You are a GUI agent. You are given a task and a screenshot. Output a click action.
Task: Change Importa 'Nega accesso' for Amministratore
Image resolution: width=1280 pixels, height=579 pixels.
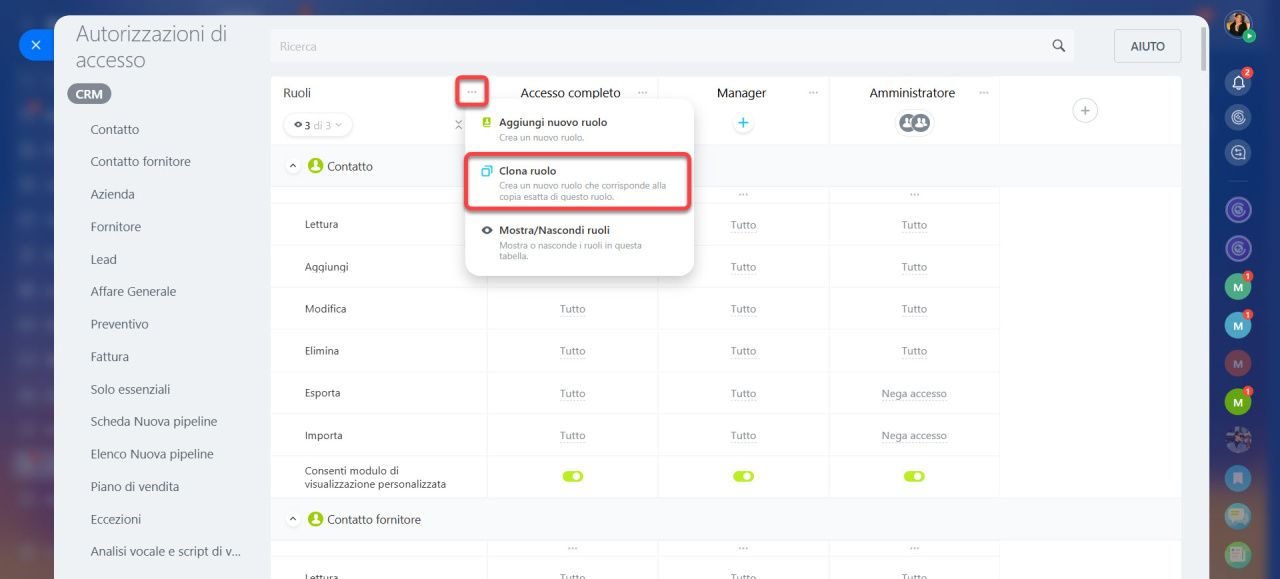(x=914, y=436)
